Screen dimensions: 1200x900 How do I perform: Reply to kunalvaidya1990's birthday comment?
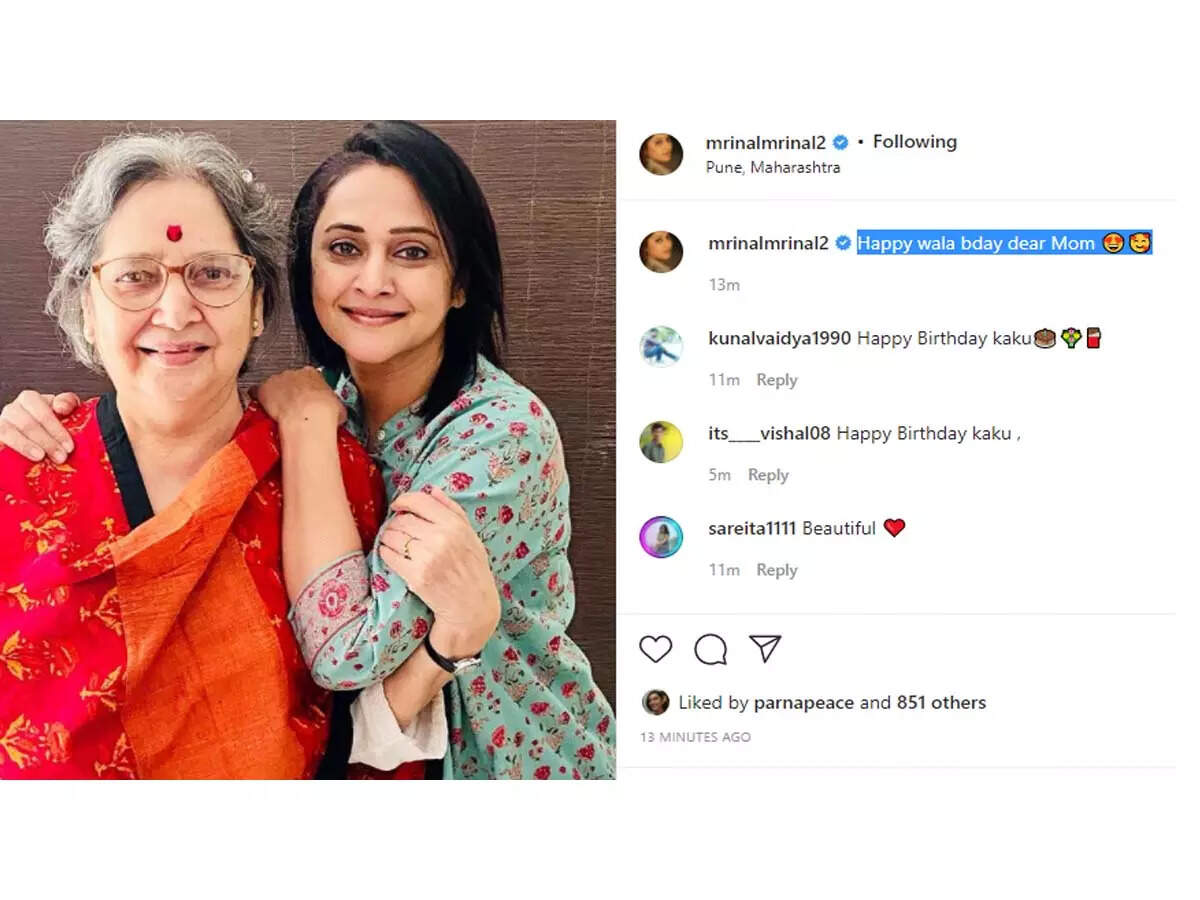click(777, 379)
